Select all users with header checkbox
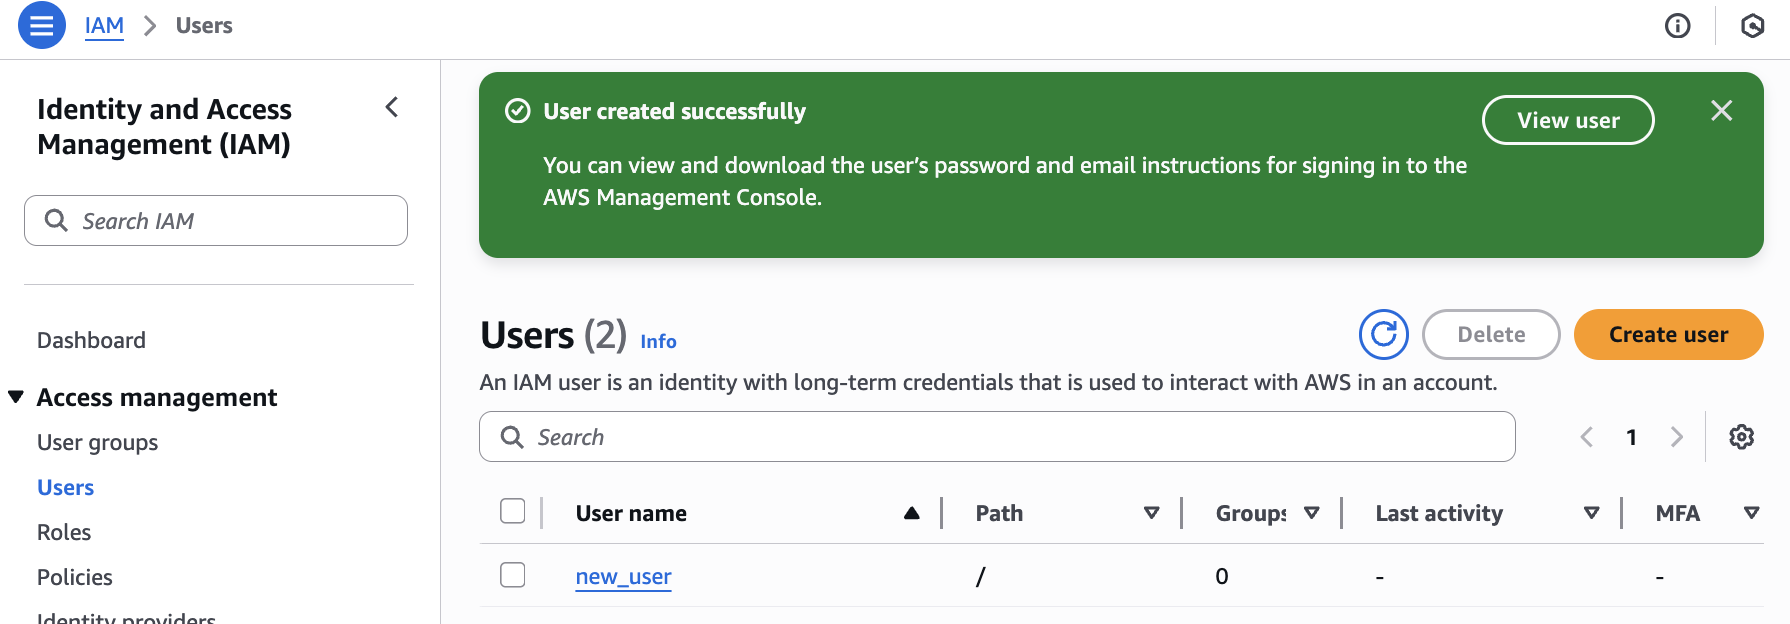Image resolution: width=1790 pixels, height=624 pixels. coord(513,512)
